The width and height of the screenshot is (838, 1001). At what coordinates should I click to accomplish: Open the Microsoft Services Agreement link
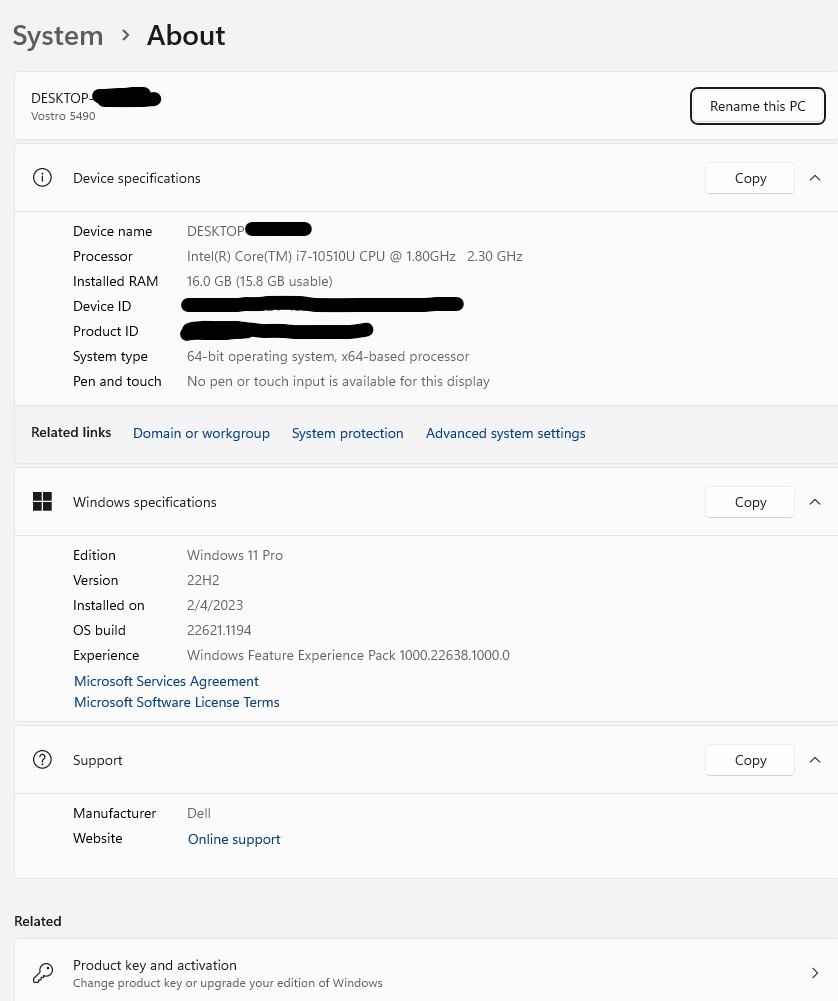click(166, 681)
